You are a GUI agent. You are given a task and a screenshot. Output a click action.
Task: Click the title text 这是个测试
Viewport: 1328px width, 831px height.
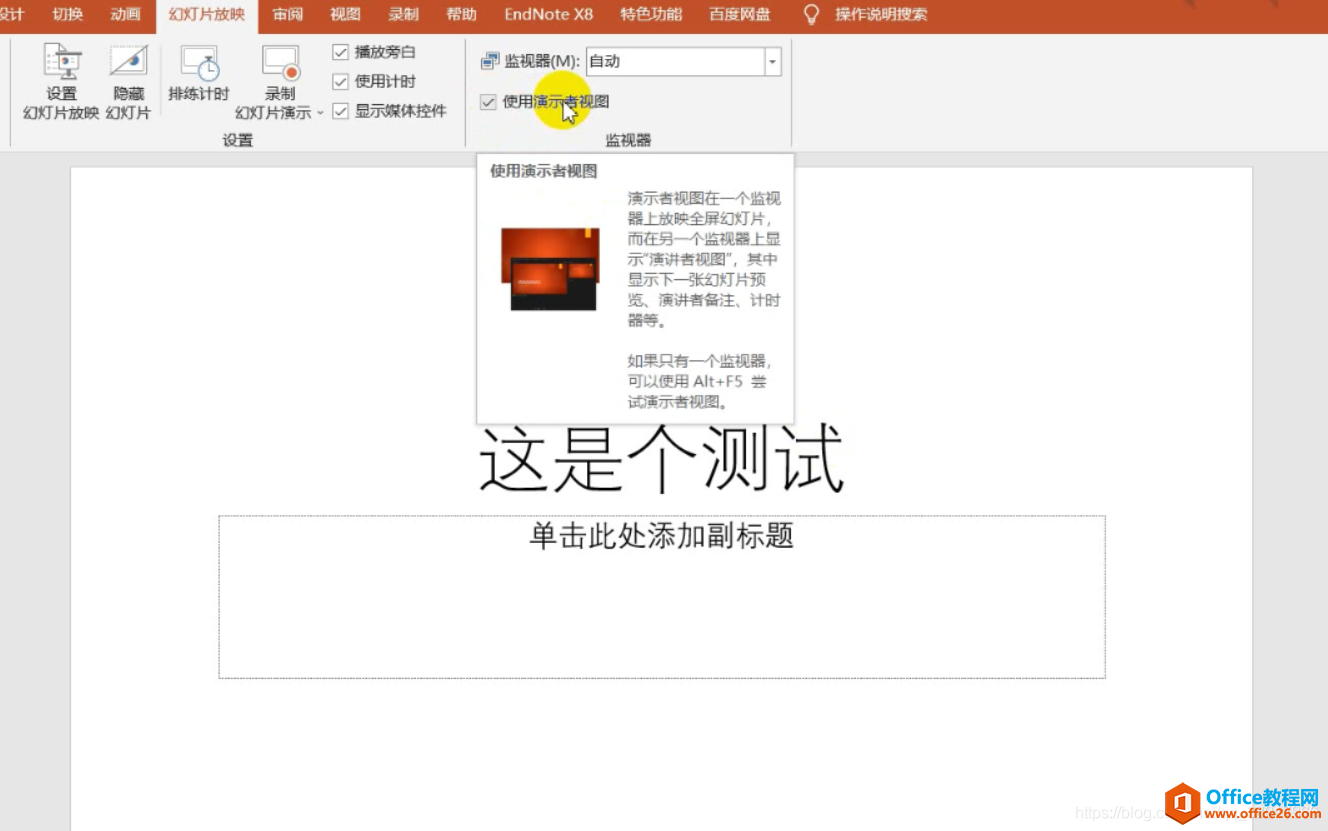click(660, 458)
